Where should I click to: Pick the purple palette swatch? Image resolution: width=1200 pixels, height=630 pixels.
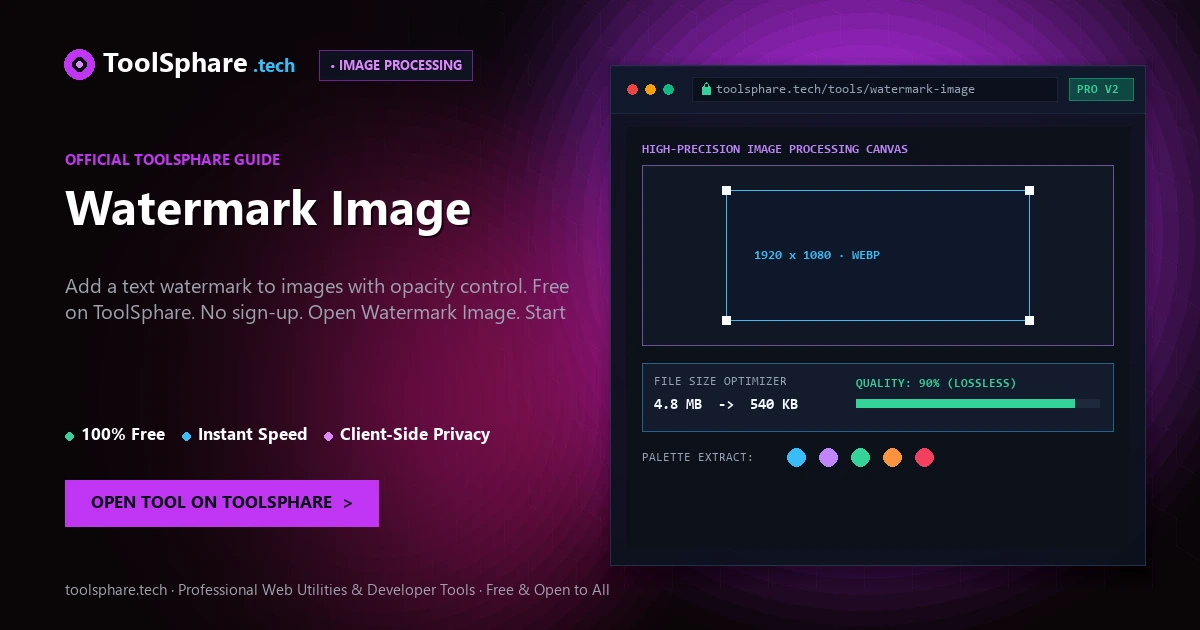click(x=828, y=457)
